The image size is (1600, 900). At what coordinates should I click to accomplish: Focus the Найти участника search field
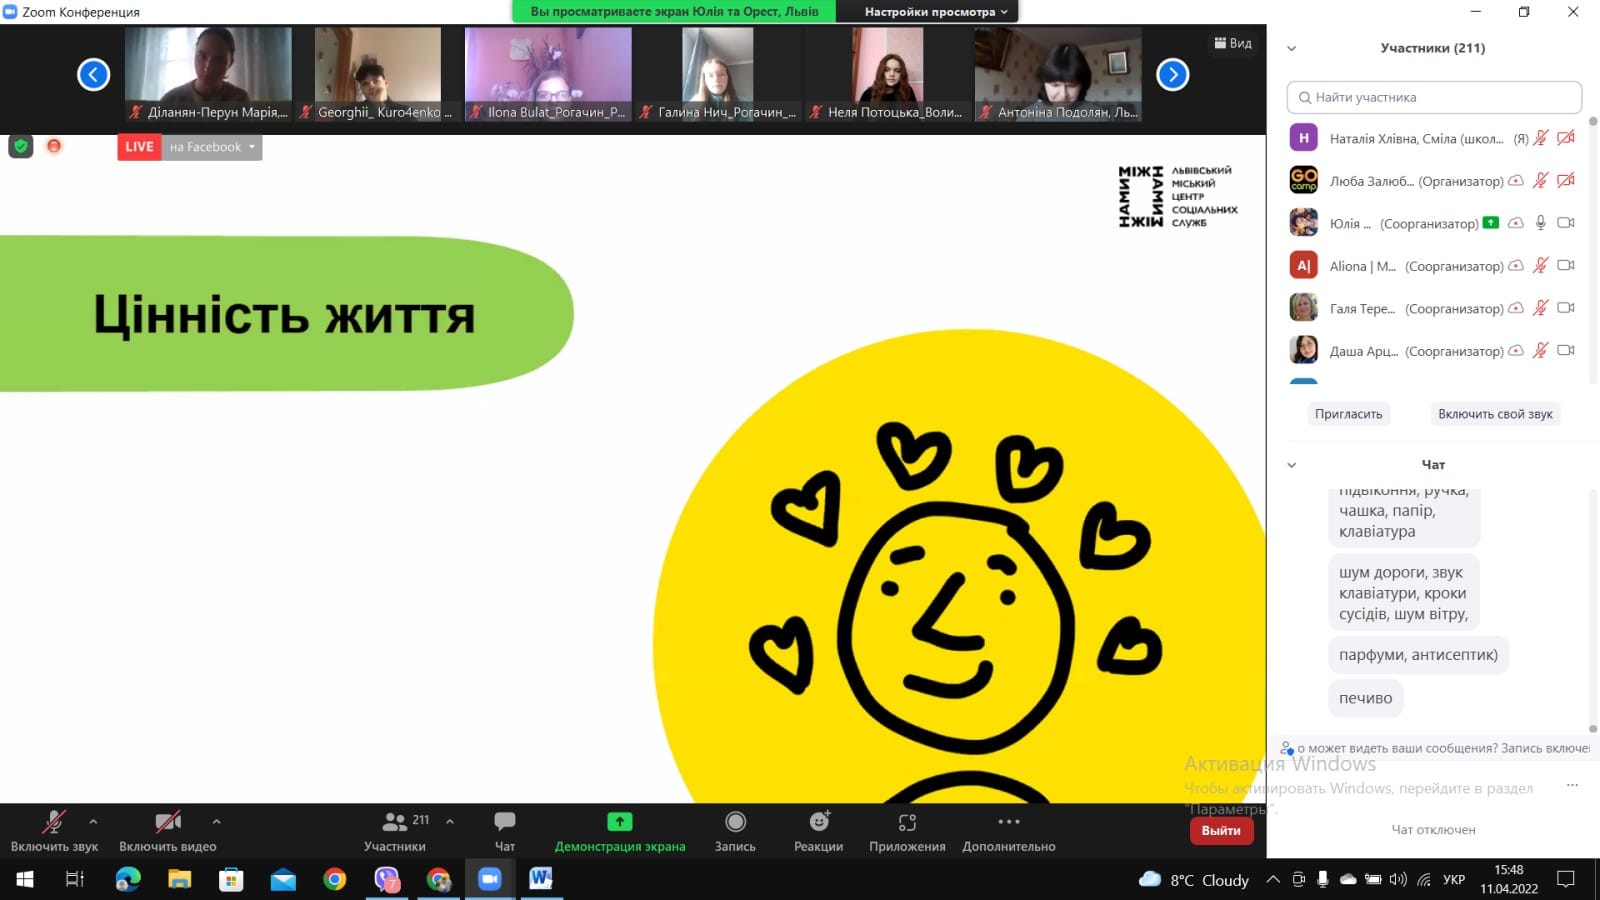[1434, 97]
